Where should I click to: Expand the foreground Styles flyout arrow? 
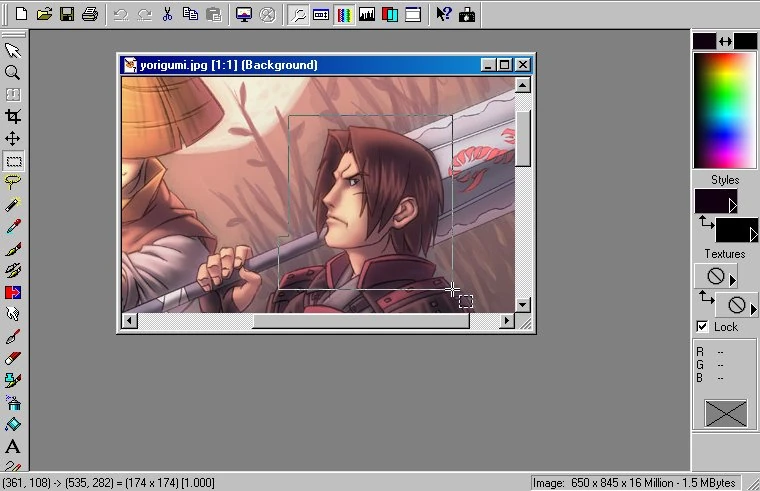coord(732,205)
